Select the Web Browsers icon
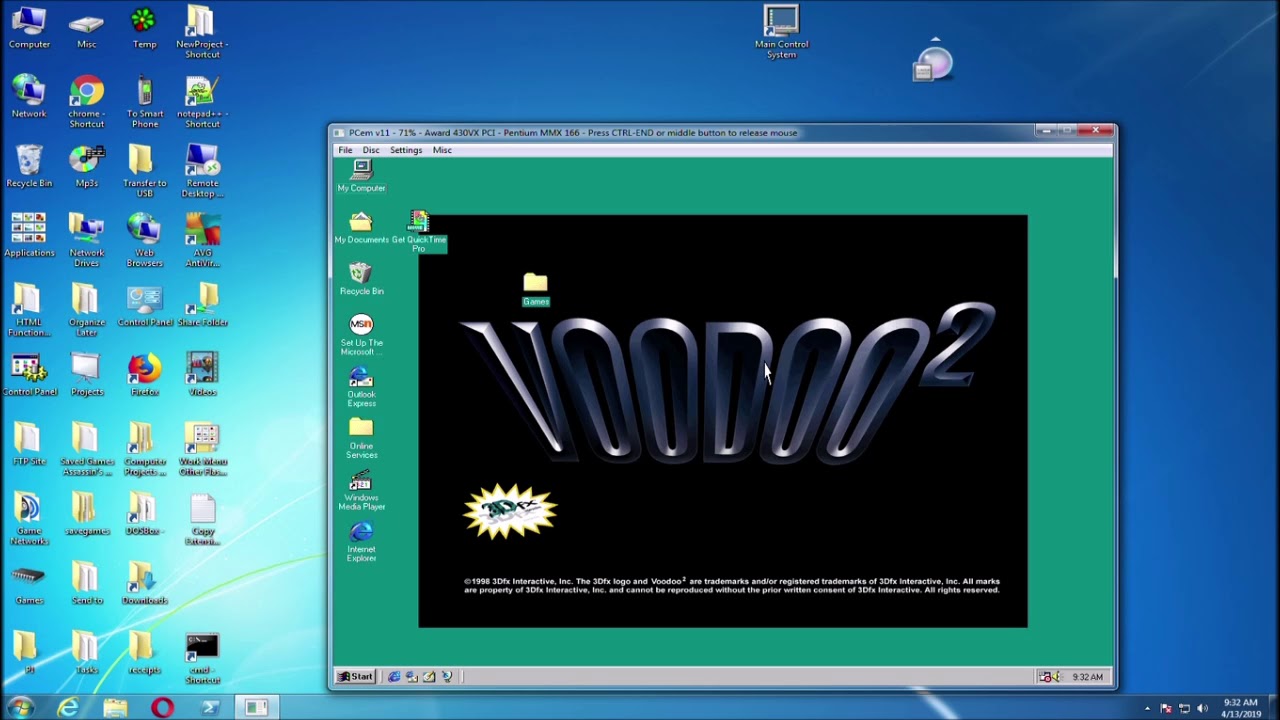 (144, 241)
